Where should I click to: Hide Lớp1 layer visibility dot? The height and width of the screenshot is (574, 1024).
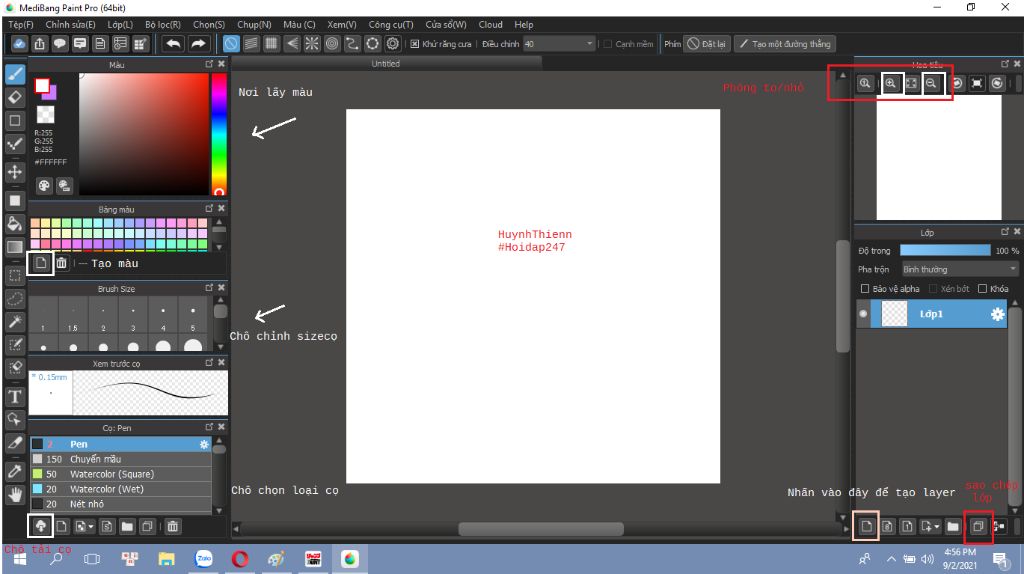point(863,314)
